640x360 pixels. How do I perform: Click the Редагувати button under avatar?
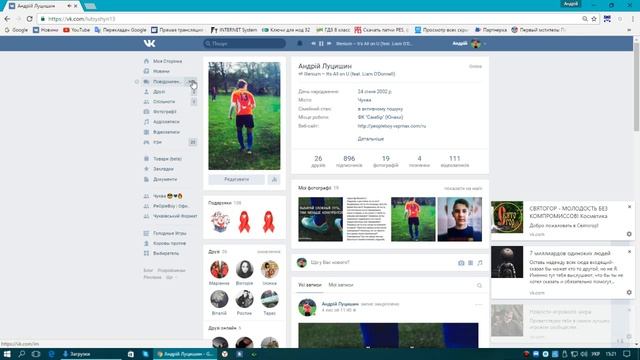(x=236, y=179)
